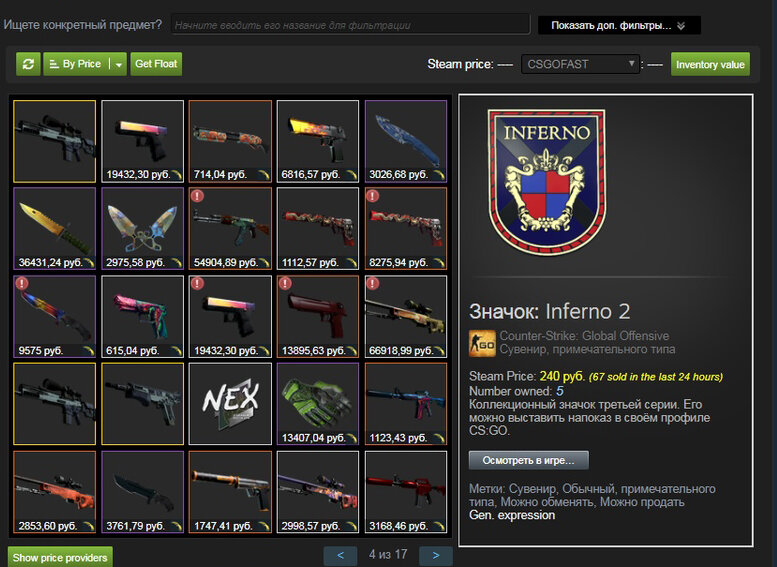Viewport: 777px width, 567px height.
Task: Select the bayonet priced 36431,24 руб.
Action: pyautogui.click(x=55, y=229)
